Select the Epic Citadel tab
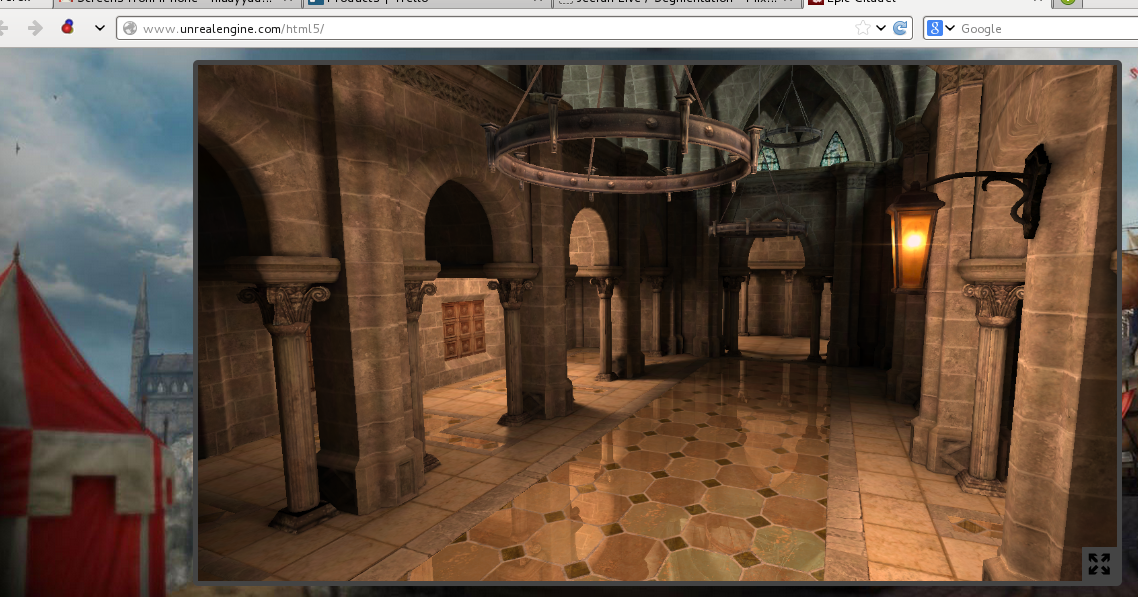The image size is (1138, 597). tap(929, 2)
